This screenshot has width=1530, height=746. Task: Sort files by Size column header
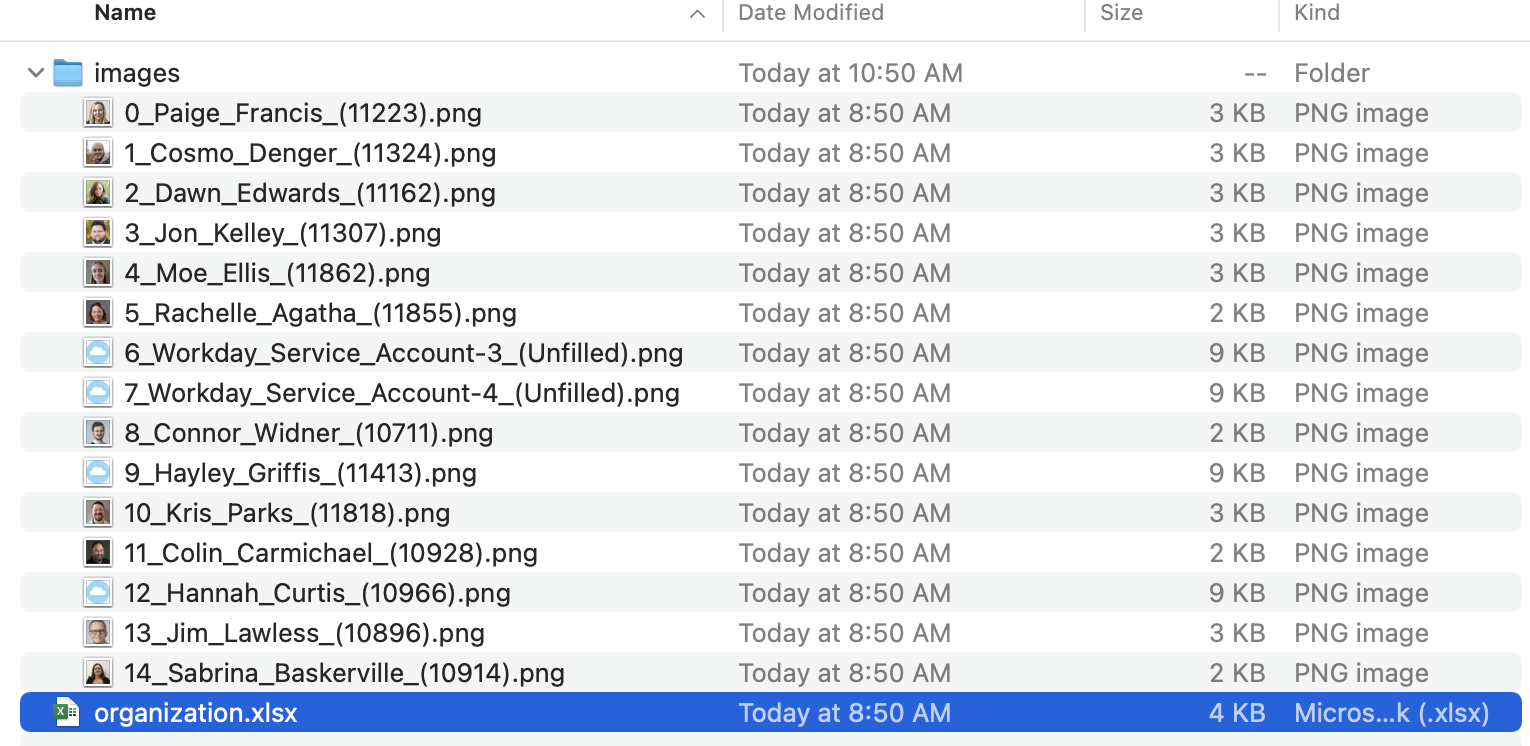[1121, 13]
